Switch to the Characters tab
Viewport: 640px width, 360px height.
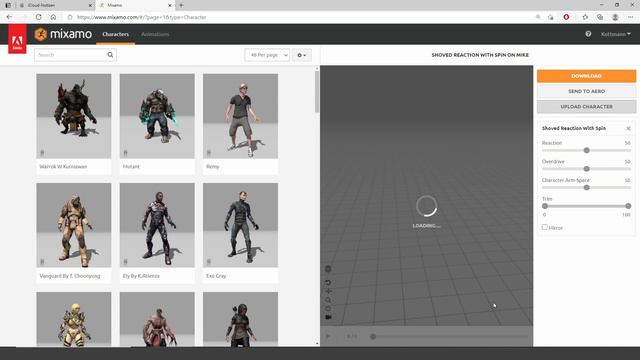click(116, 34)
